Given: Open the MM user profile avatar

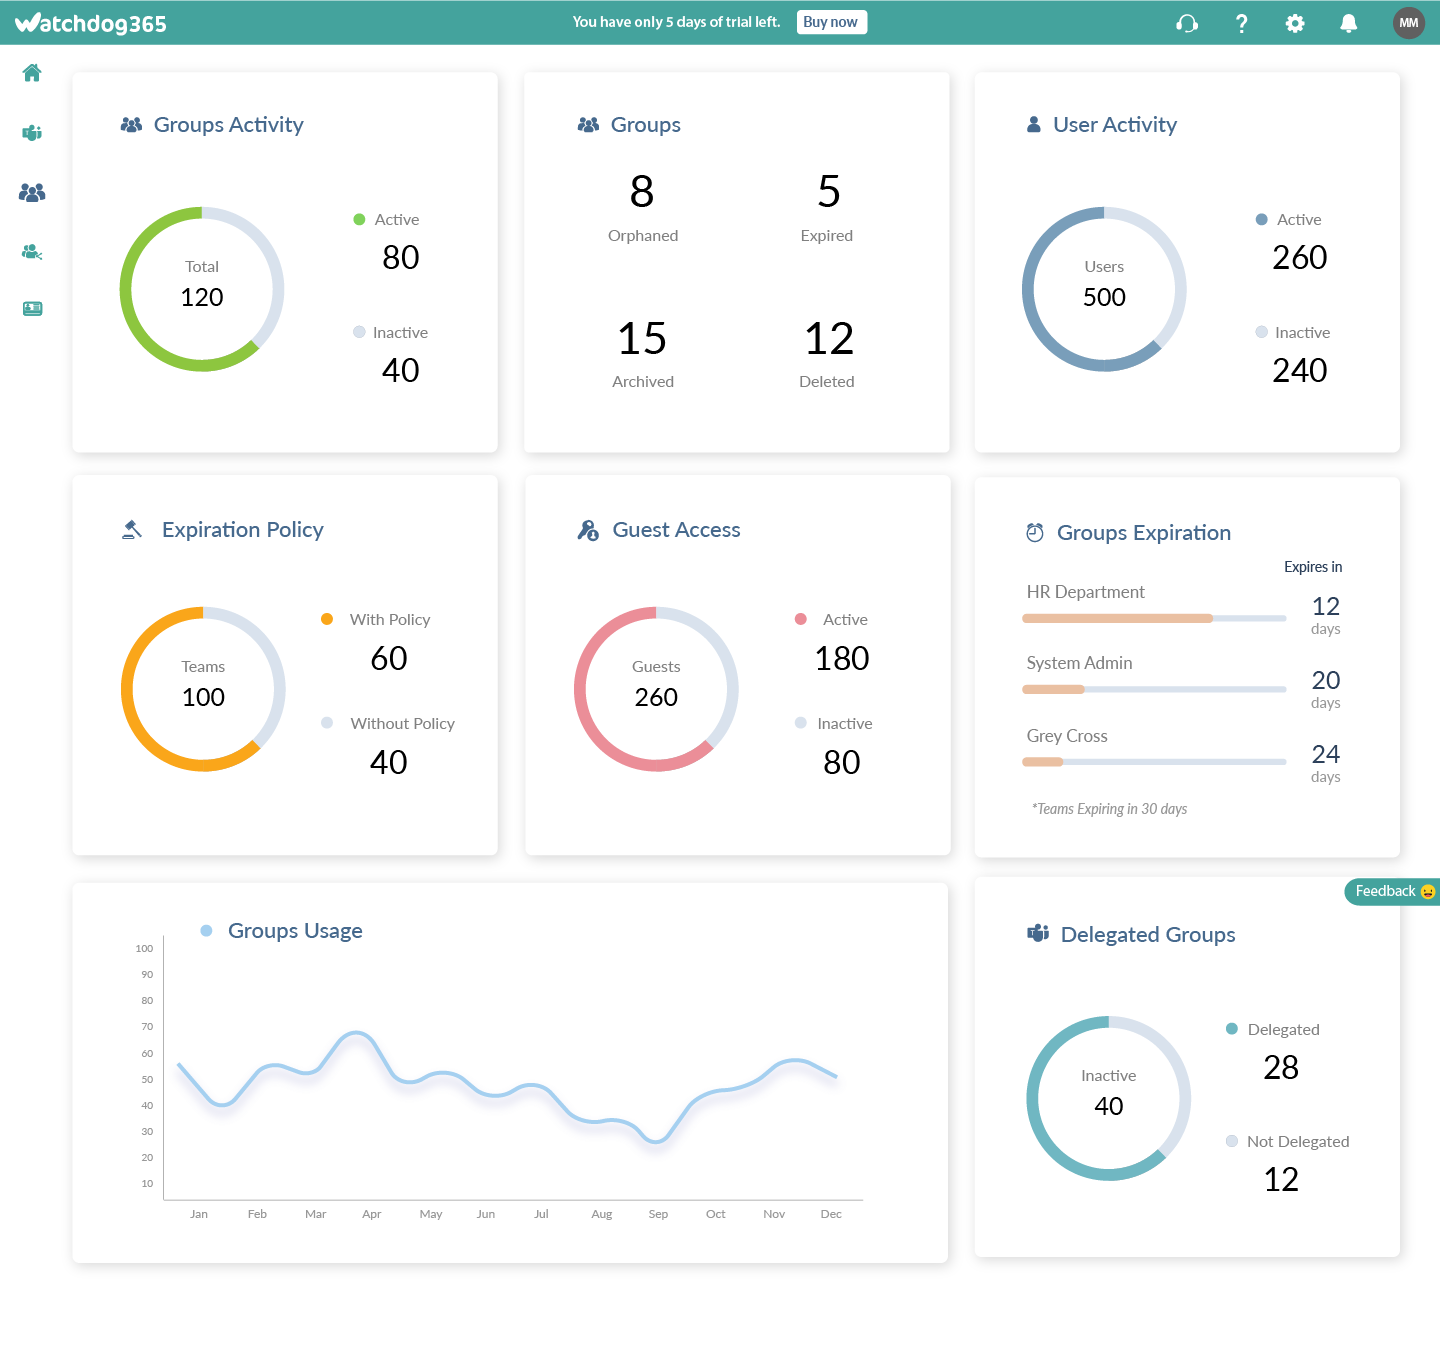Looking at the screenshot, I should 1409,23.
